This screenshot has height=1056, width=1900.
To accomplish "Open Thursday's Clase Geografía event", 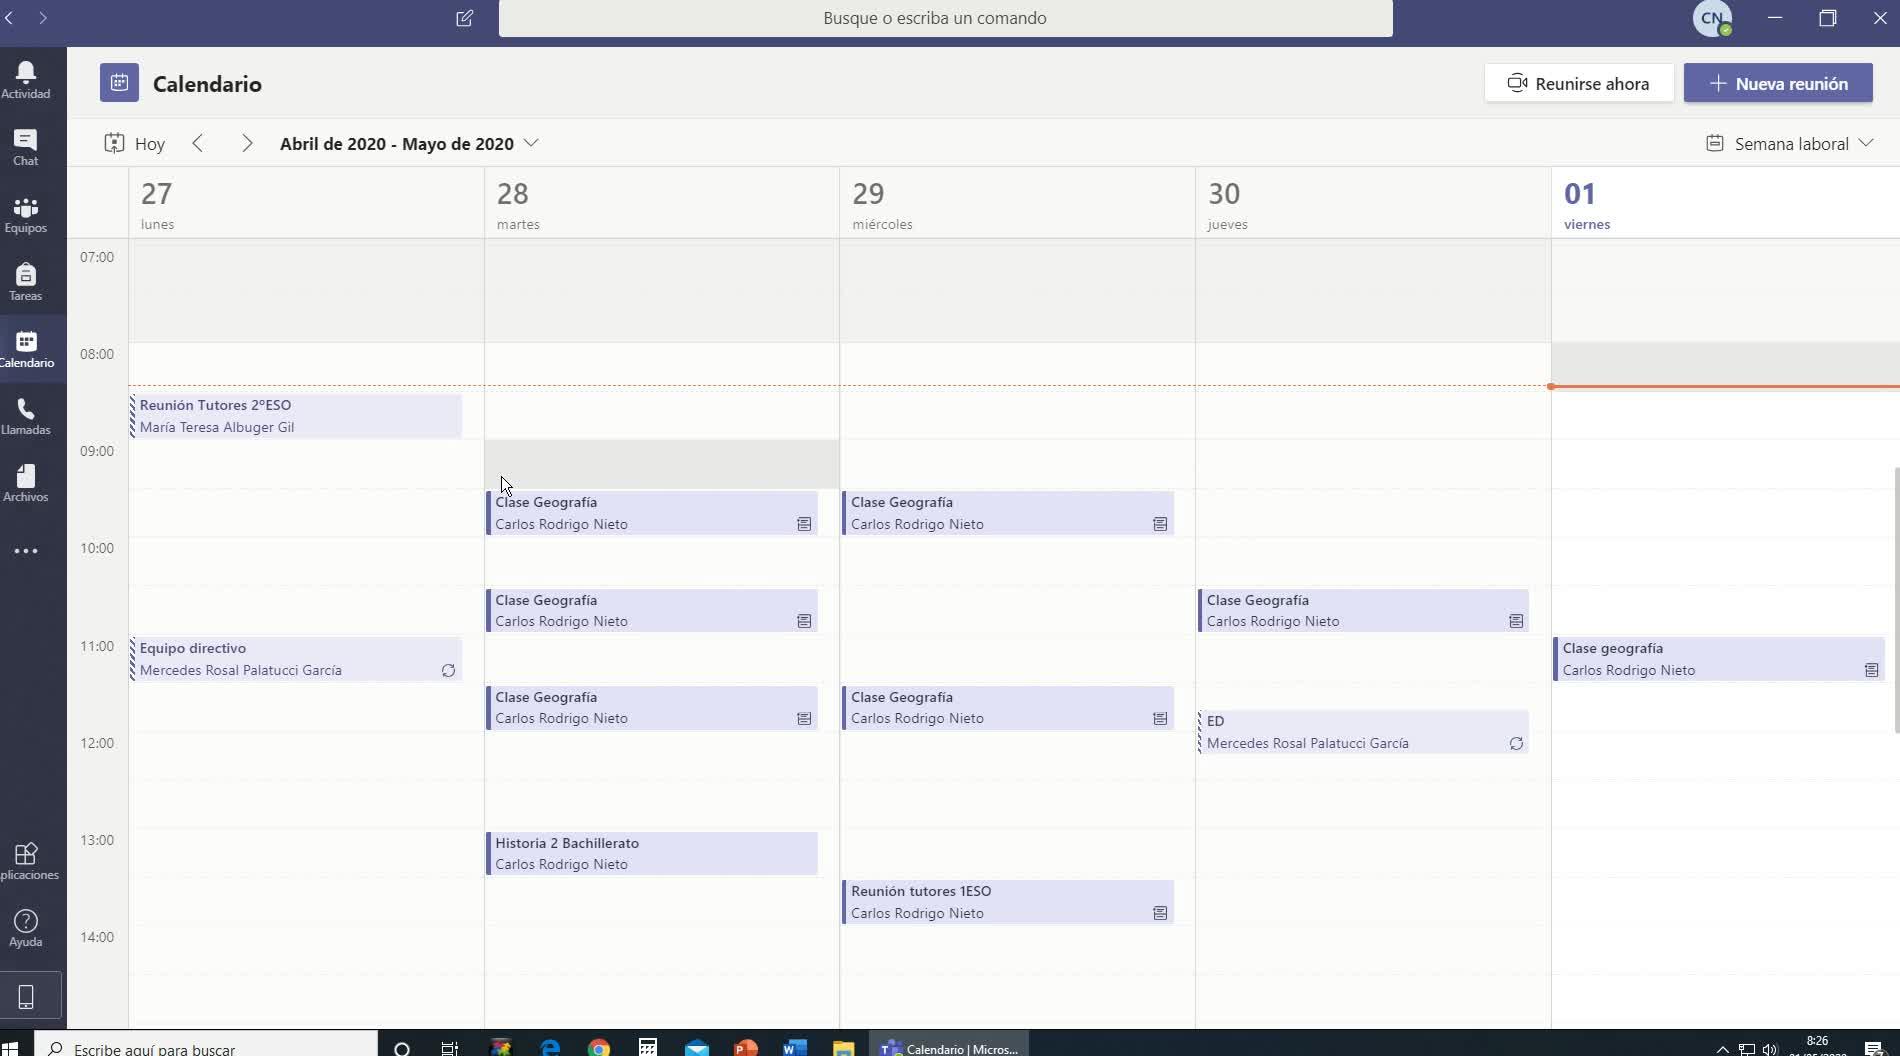I will (1363, 610).
